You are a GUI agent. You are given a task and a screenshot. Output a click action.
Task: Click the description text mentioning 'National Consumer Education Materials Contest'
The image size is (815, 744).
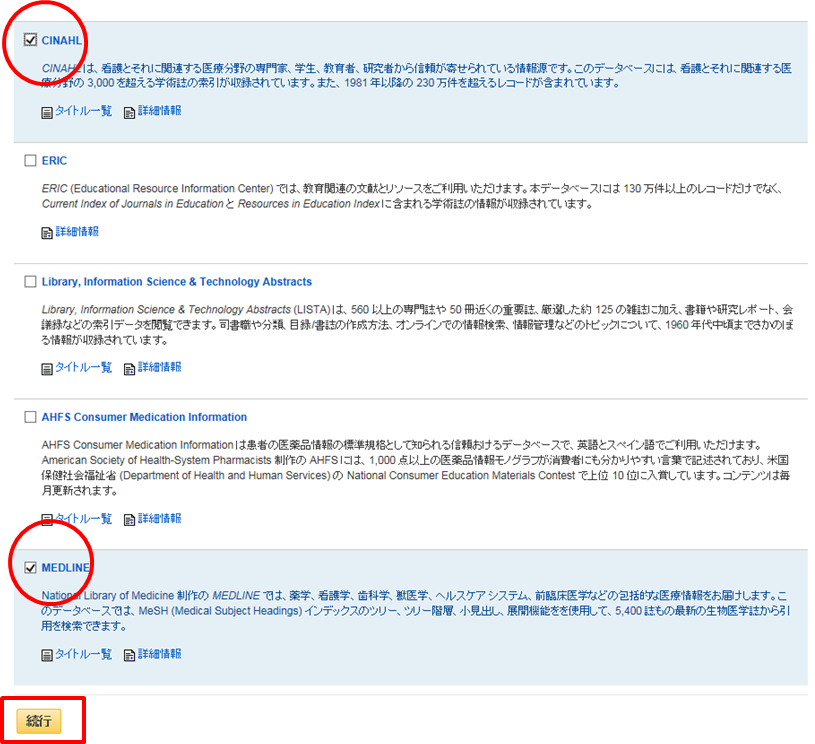coord(416,468)
